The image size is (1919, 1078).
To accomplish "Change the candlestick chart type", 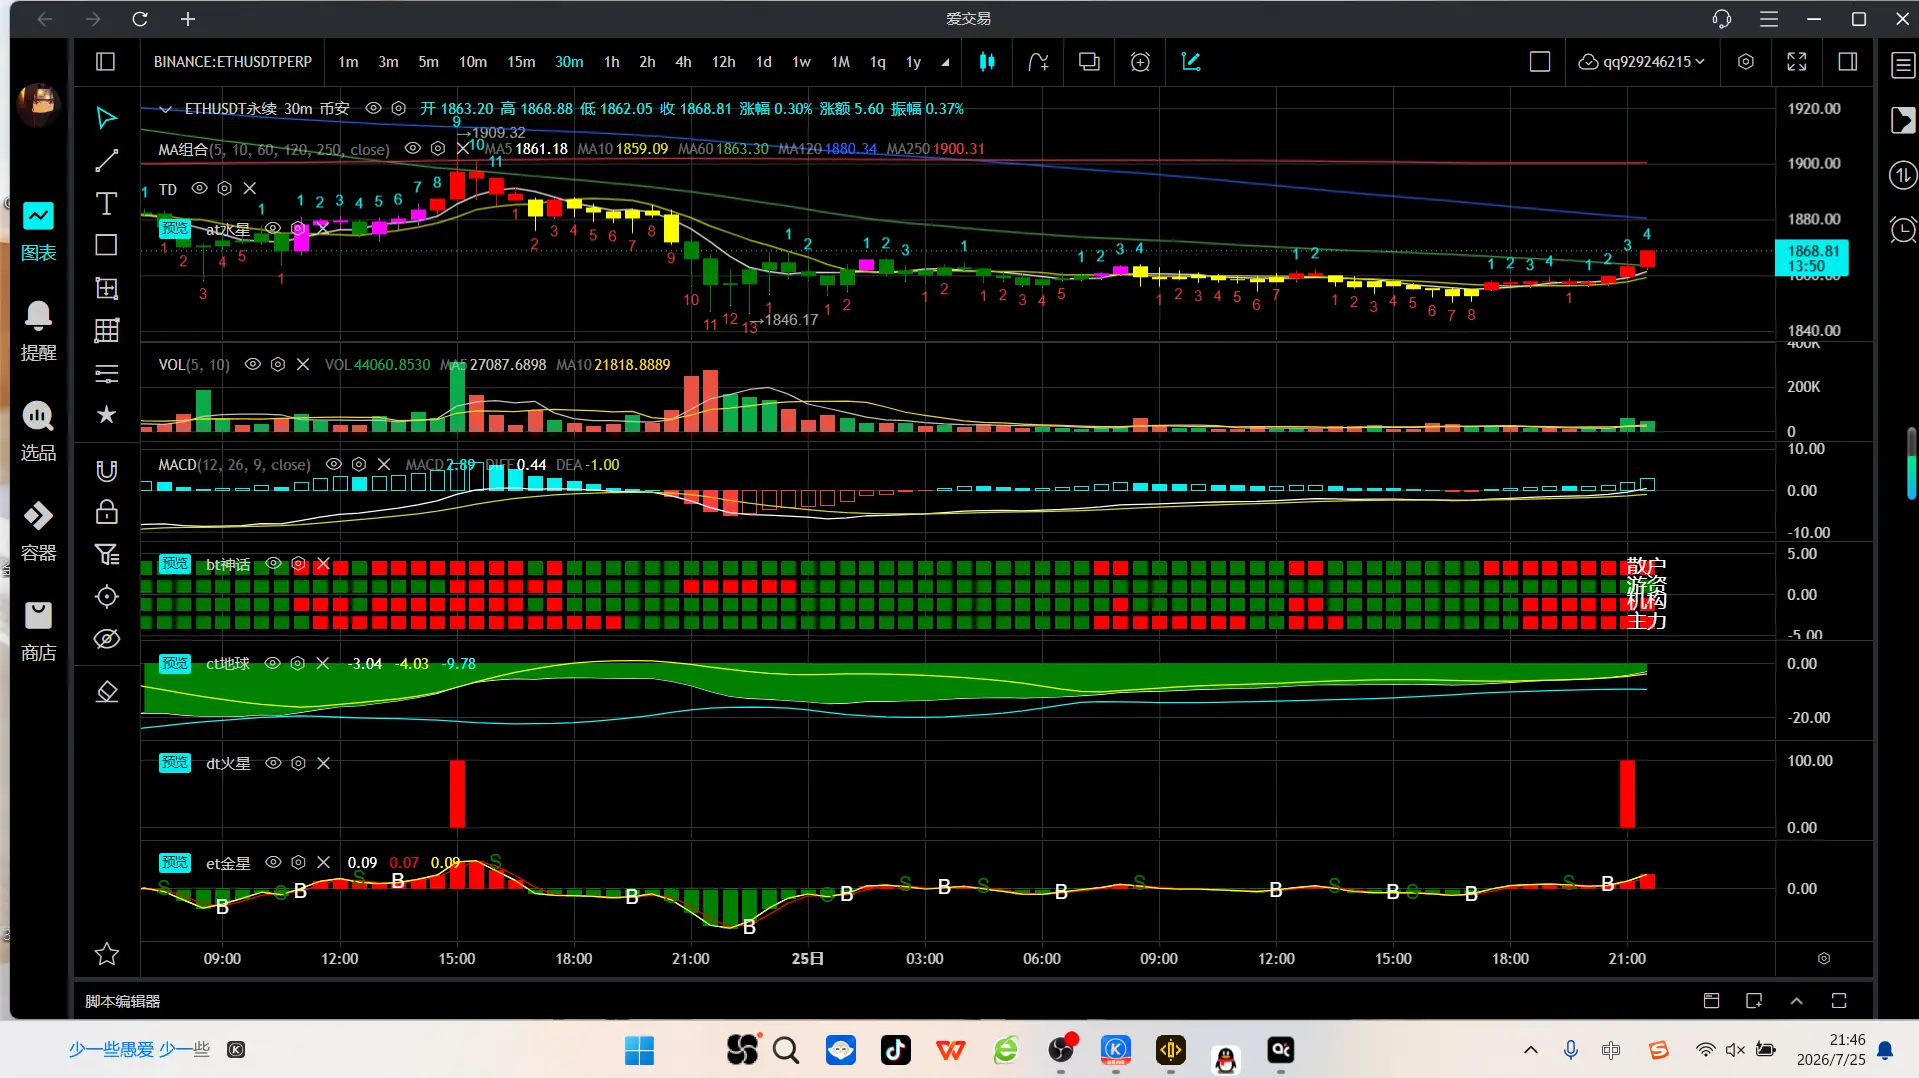I will click(x=987, y=62).
